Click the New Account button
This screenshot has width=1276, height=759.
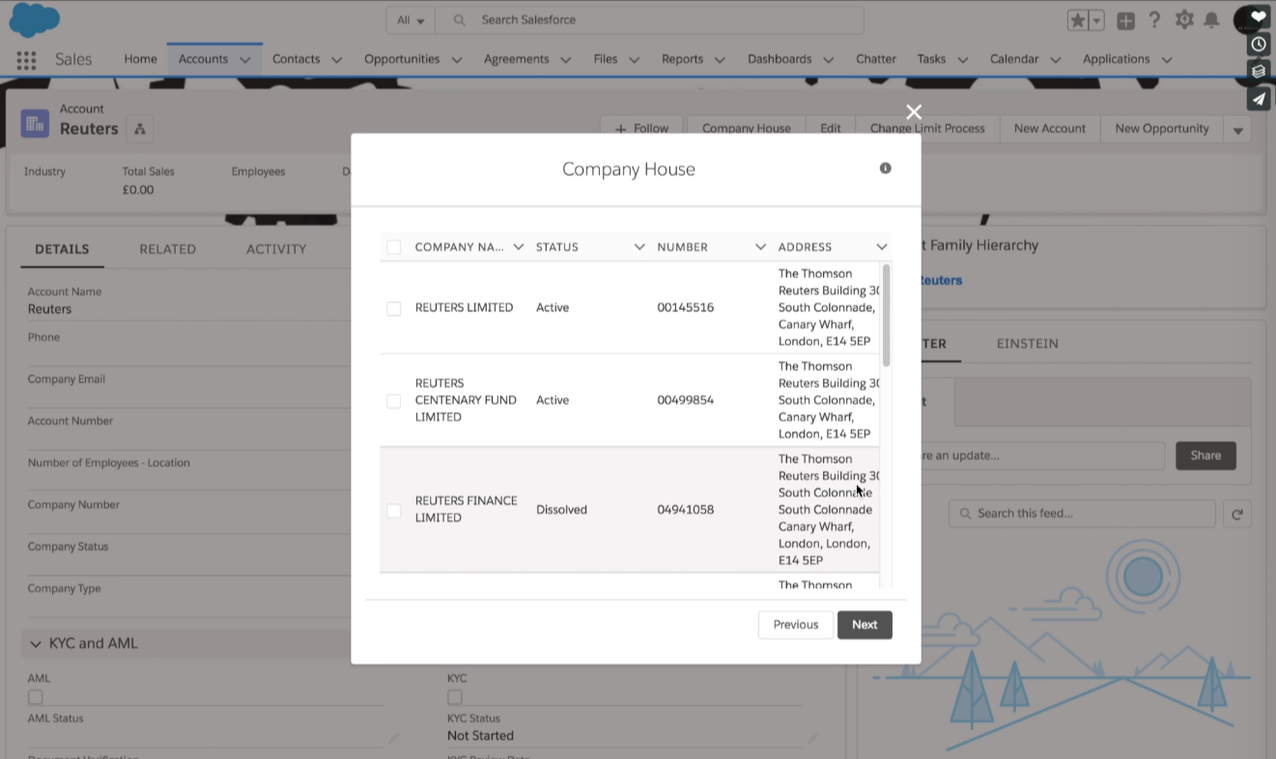point(1049,129)
